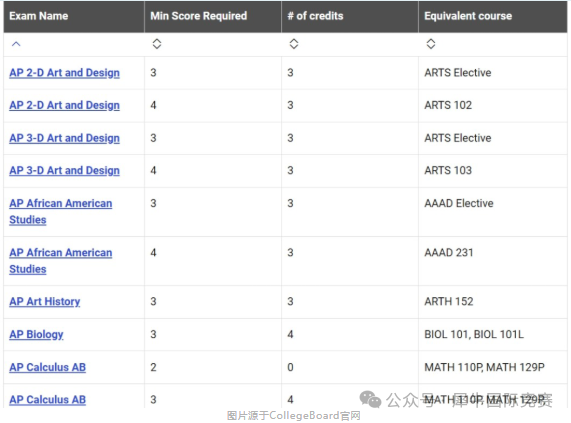Open AP 2-D Art and Design link, ARTS 102 row
Viewport: 571px width, 423px height.
(64, 105)
